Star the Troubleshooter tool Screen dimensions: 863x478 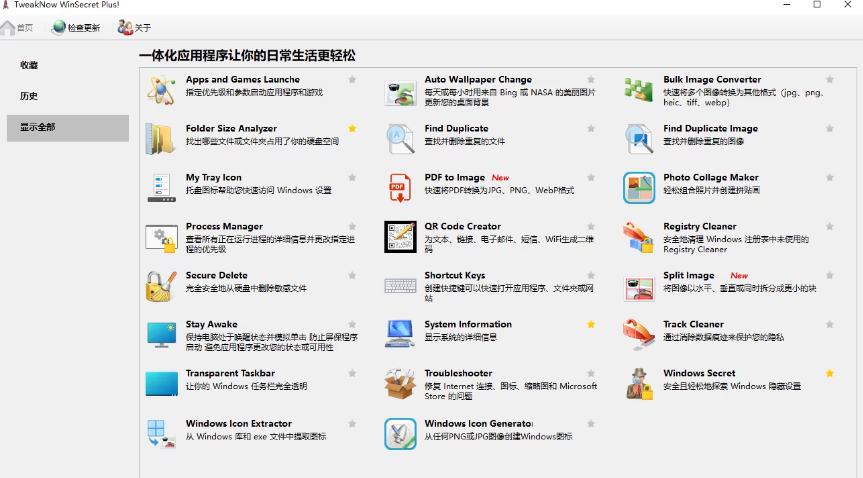591,373
